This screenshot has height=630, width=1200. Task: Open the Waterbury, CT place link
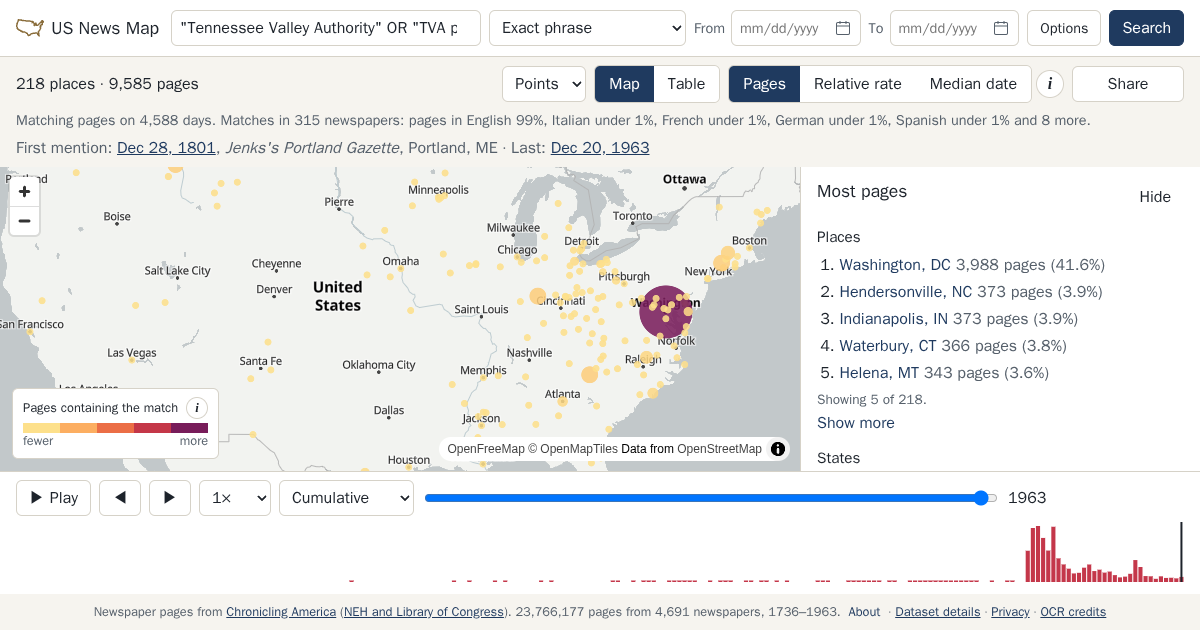point(888,346)
